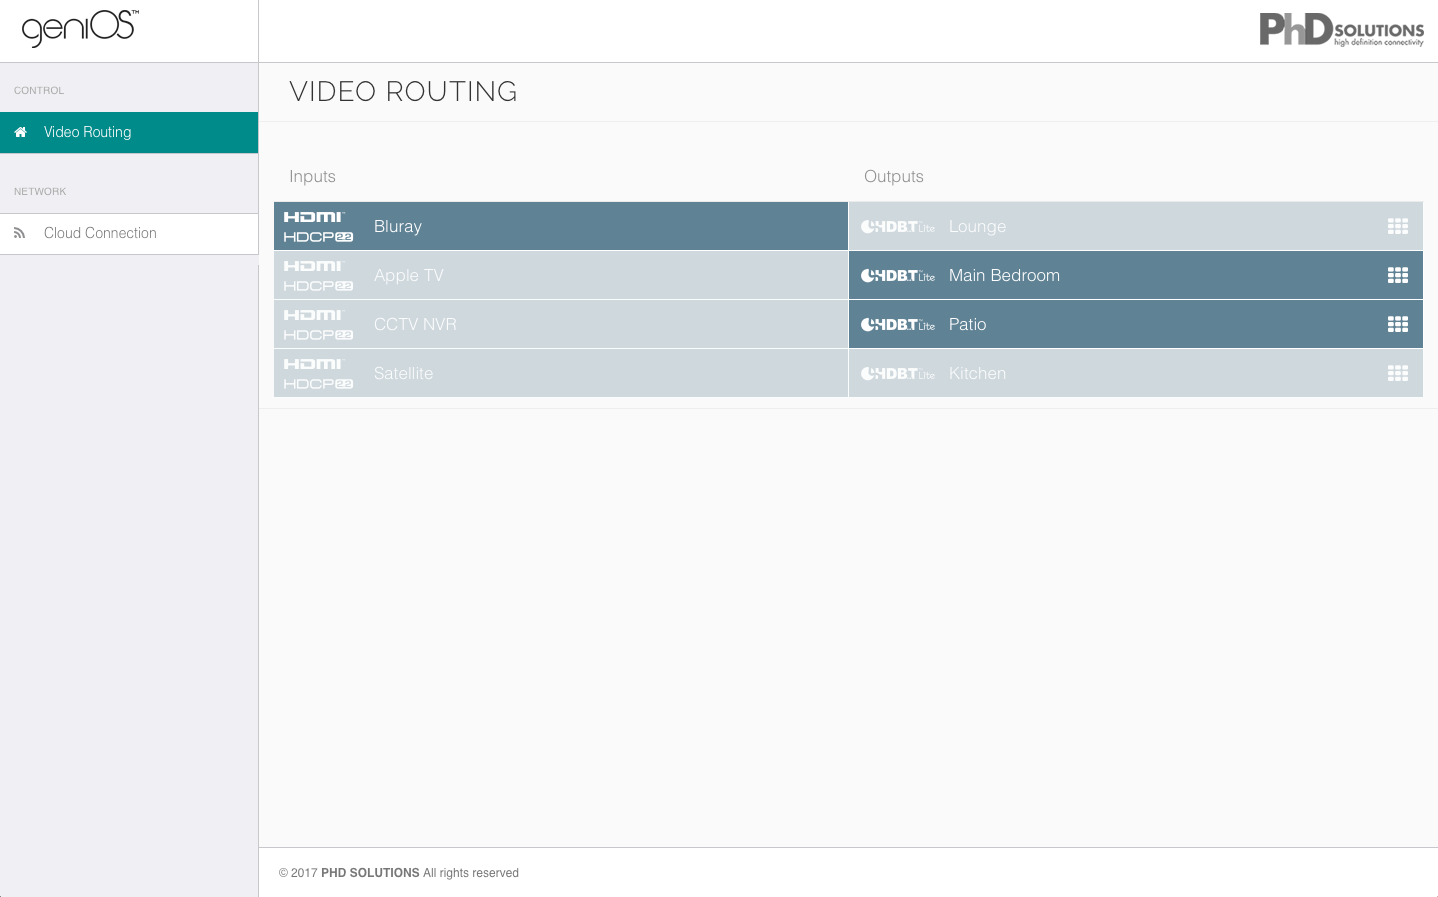
Task: Open the Video Routing menu item
Action: pyautogui.click(x=129, y=132)
